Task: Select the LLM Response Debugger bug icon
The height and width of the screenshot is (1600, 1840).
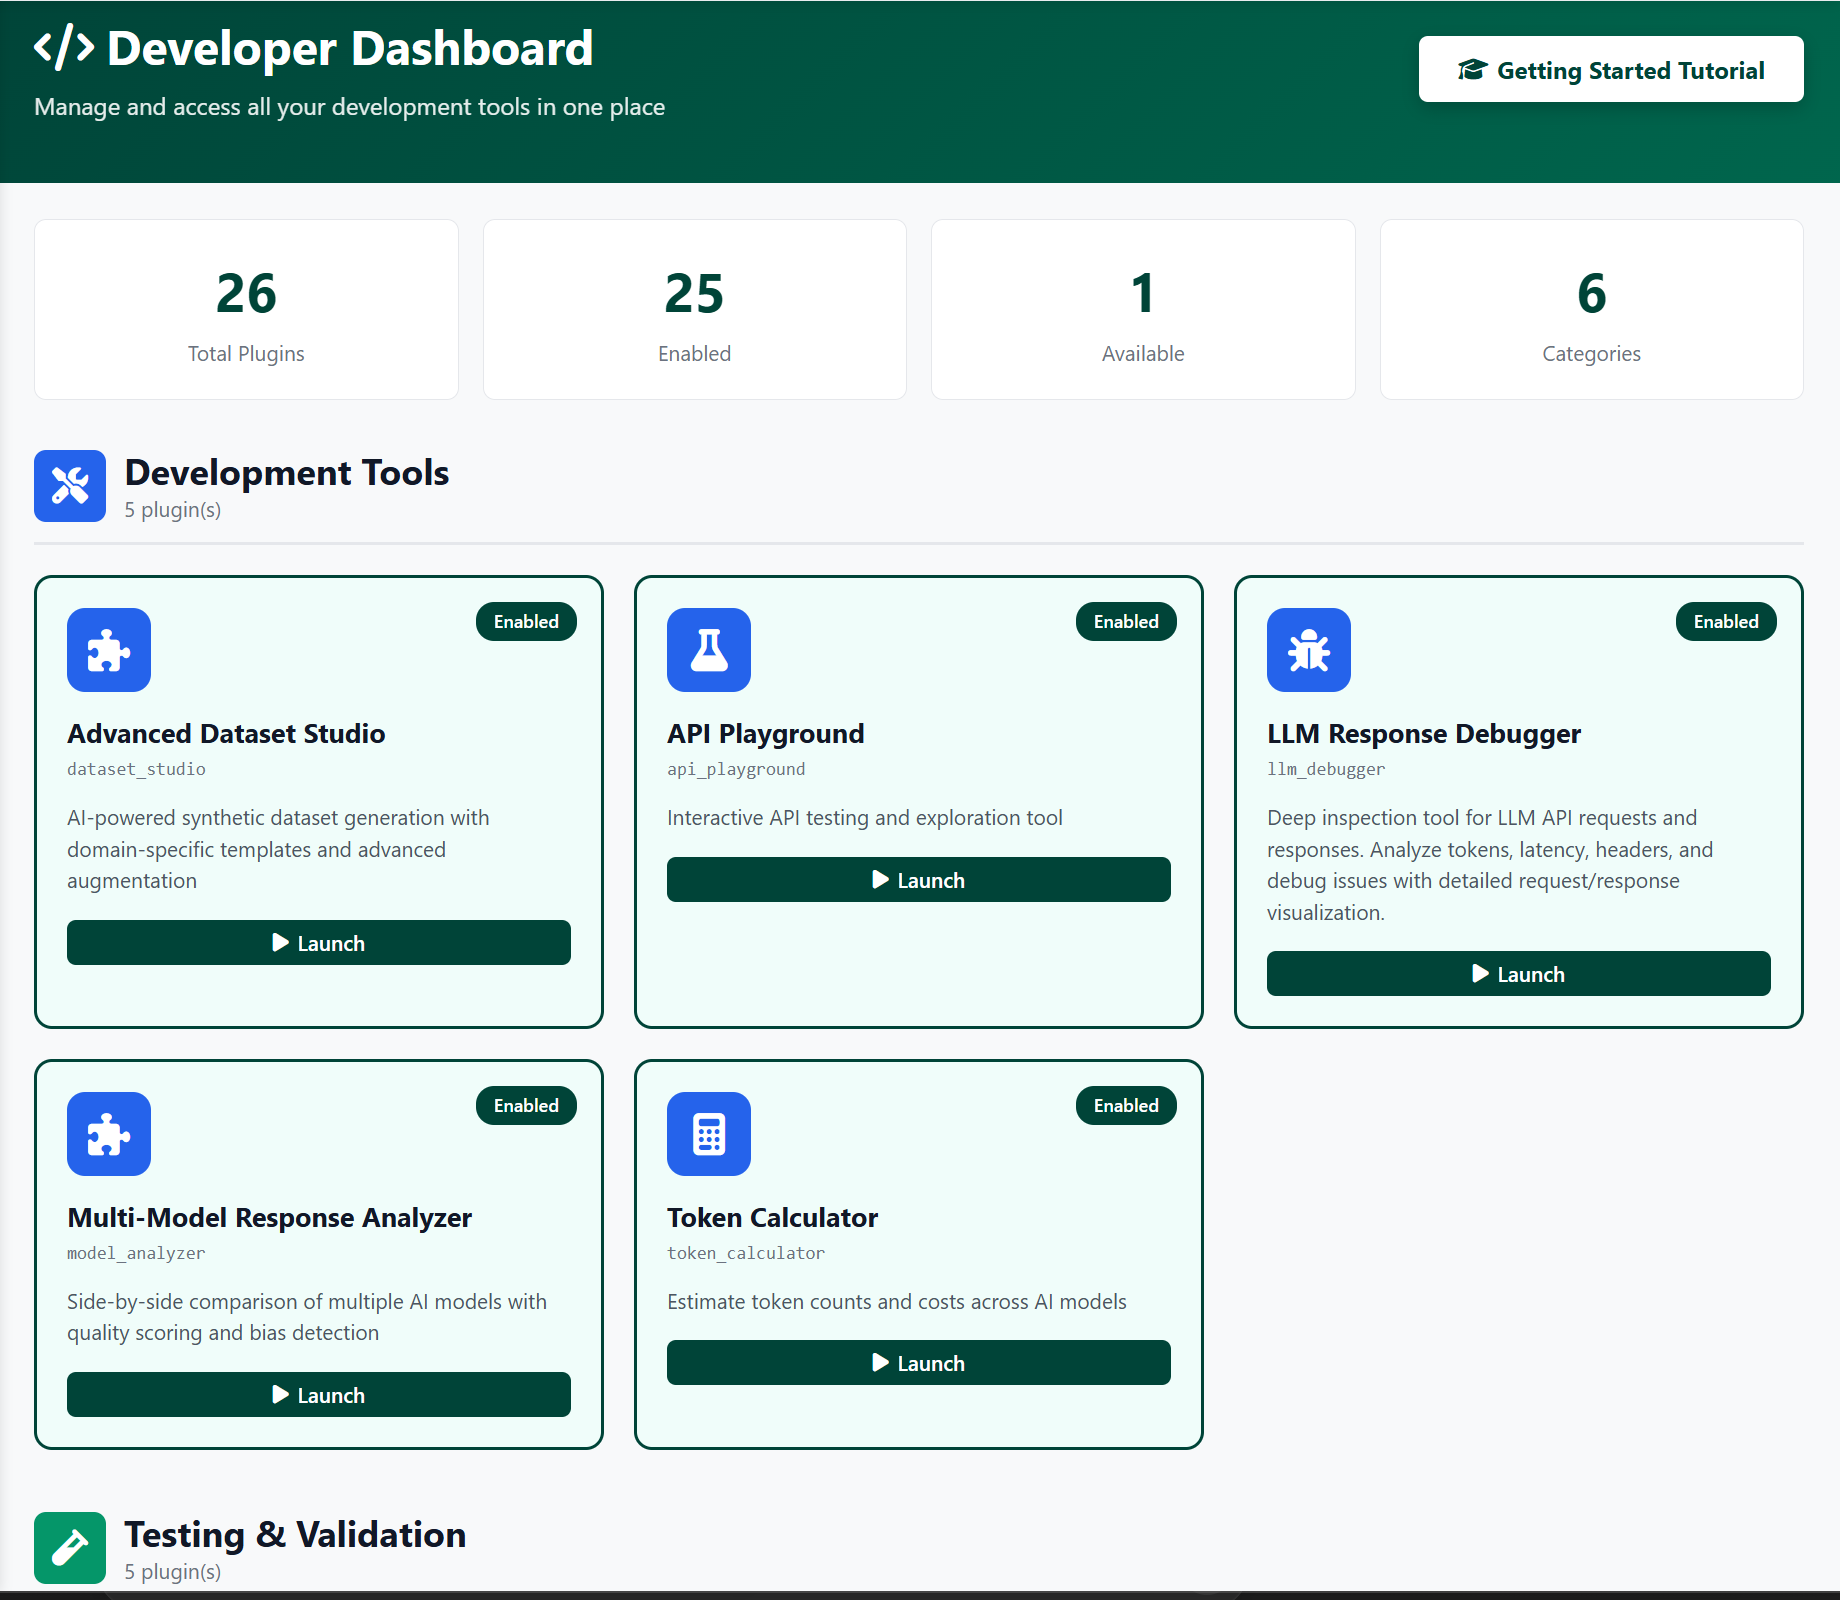Action: click(1308, 649)
